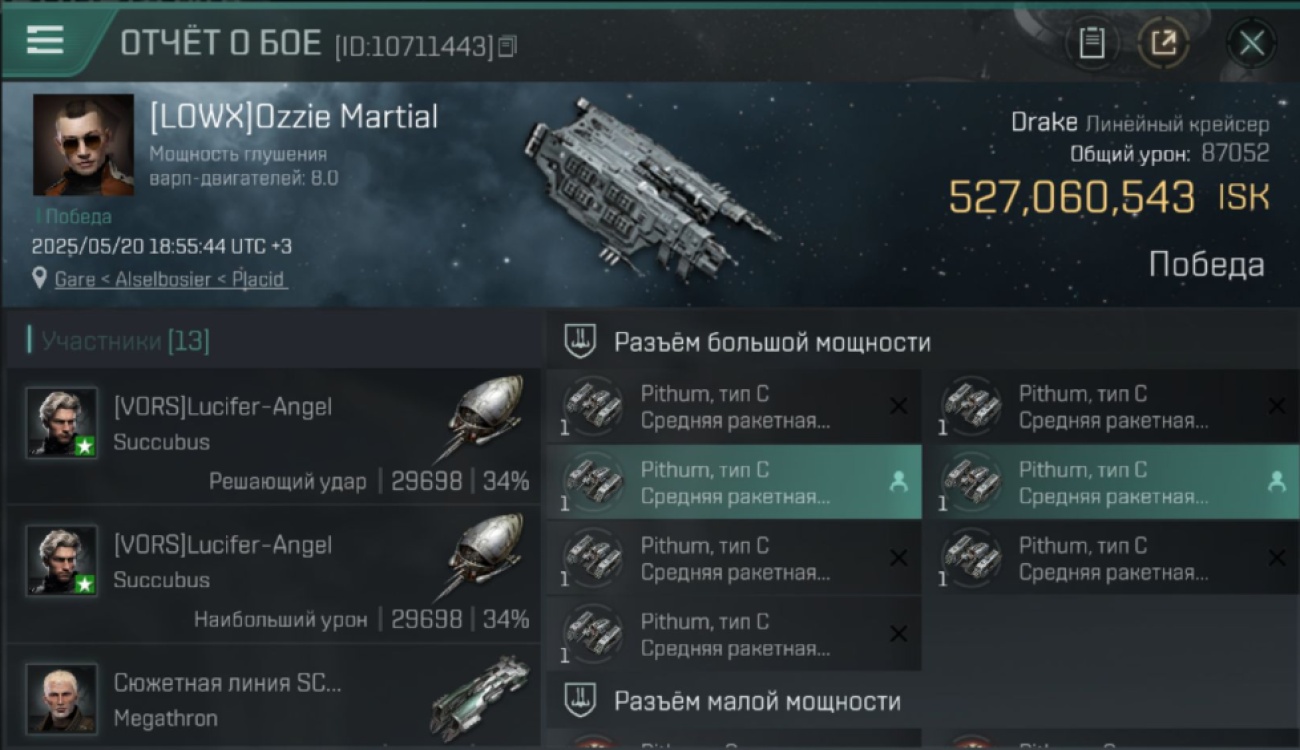Viewport: 1300px width, 750px height.
Task: Select the Megathron participant portrait
Action: click(62, 698)
